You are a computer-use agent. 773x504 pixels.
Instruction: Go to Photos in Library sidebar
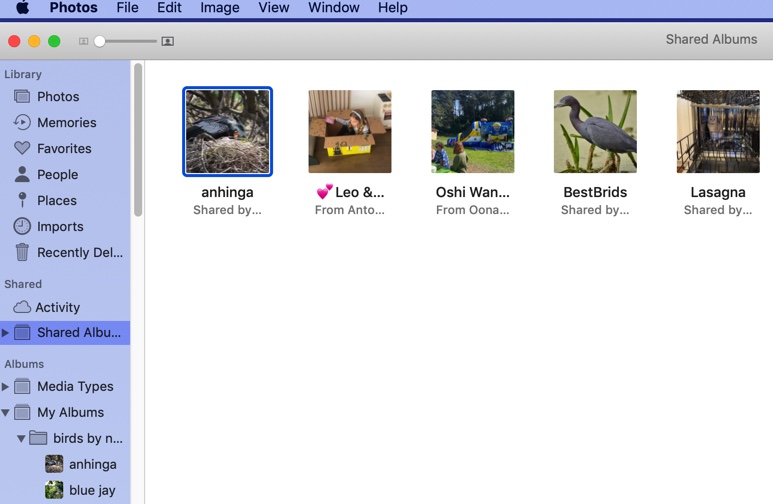click(x=58, y=97)
